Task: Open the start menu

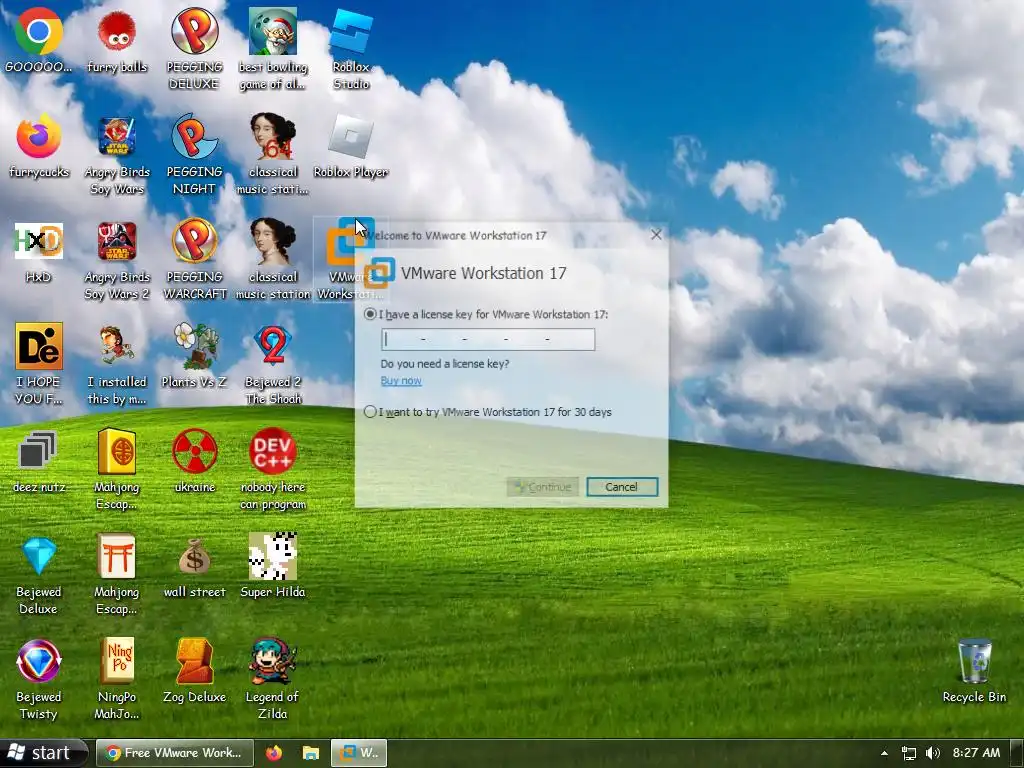Action: 43,753
